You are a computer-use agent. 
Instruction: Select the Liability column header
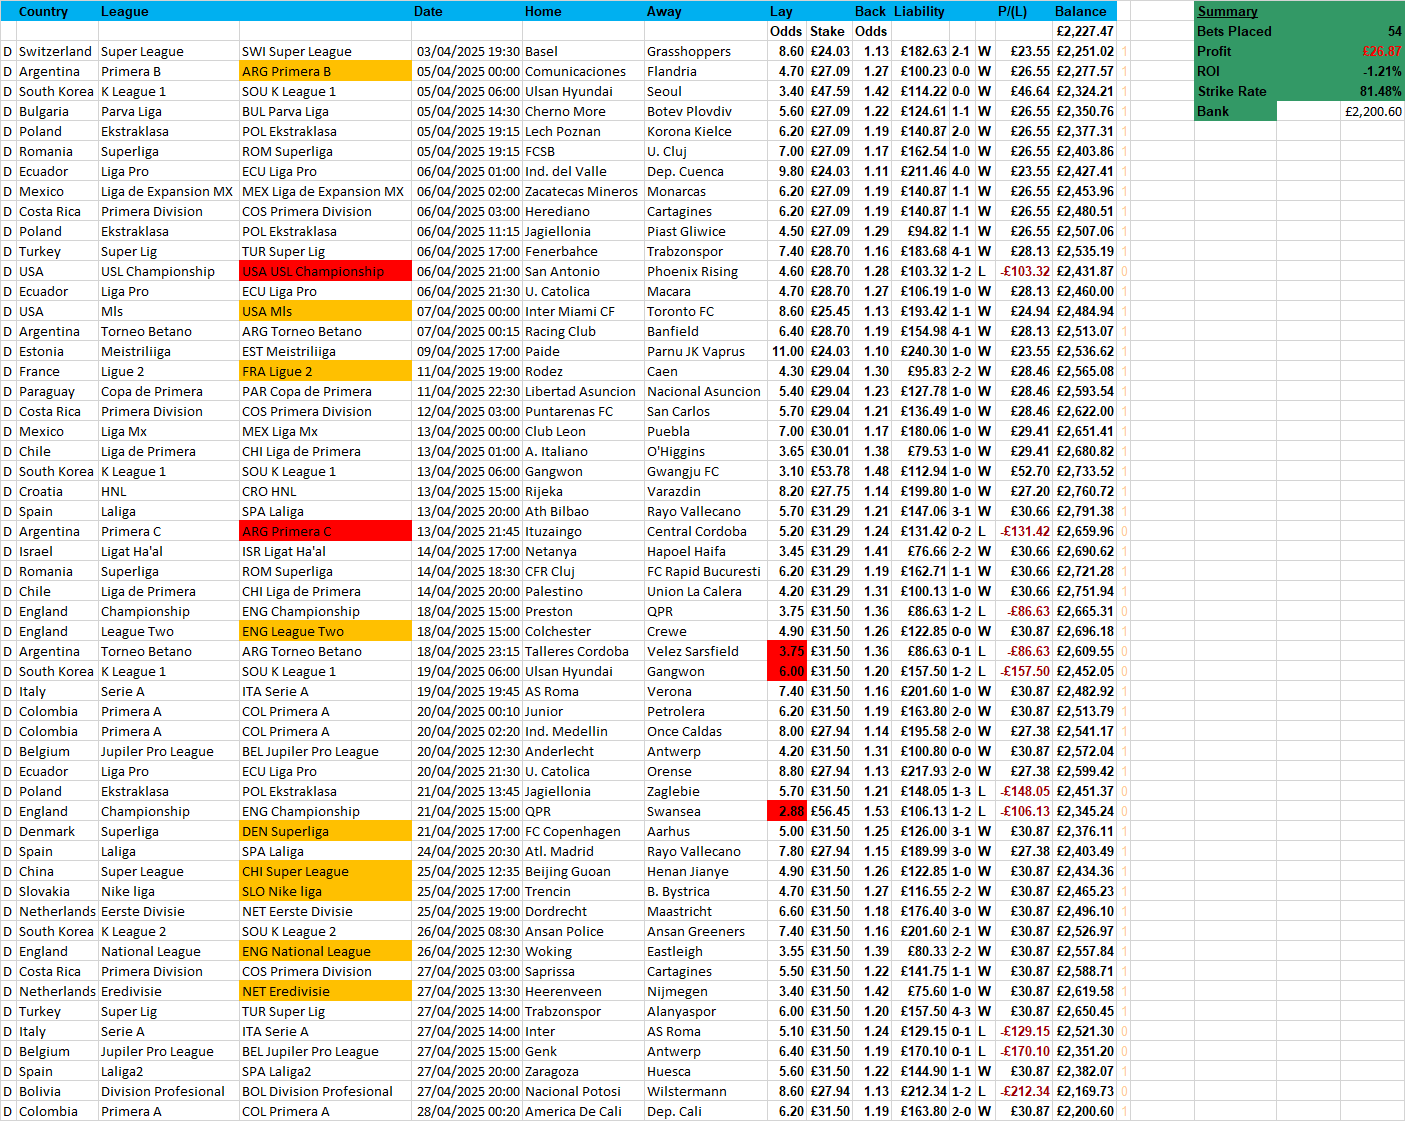point(919,11)
